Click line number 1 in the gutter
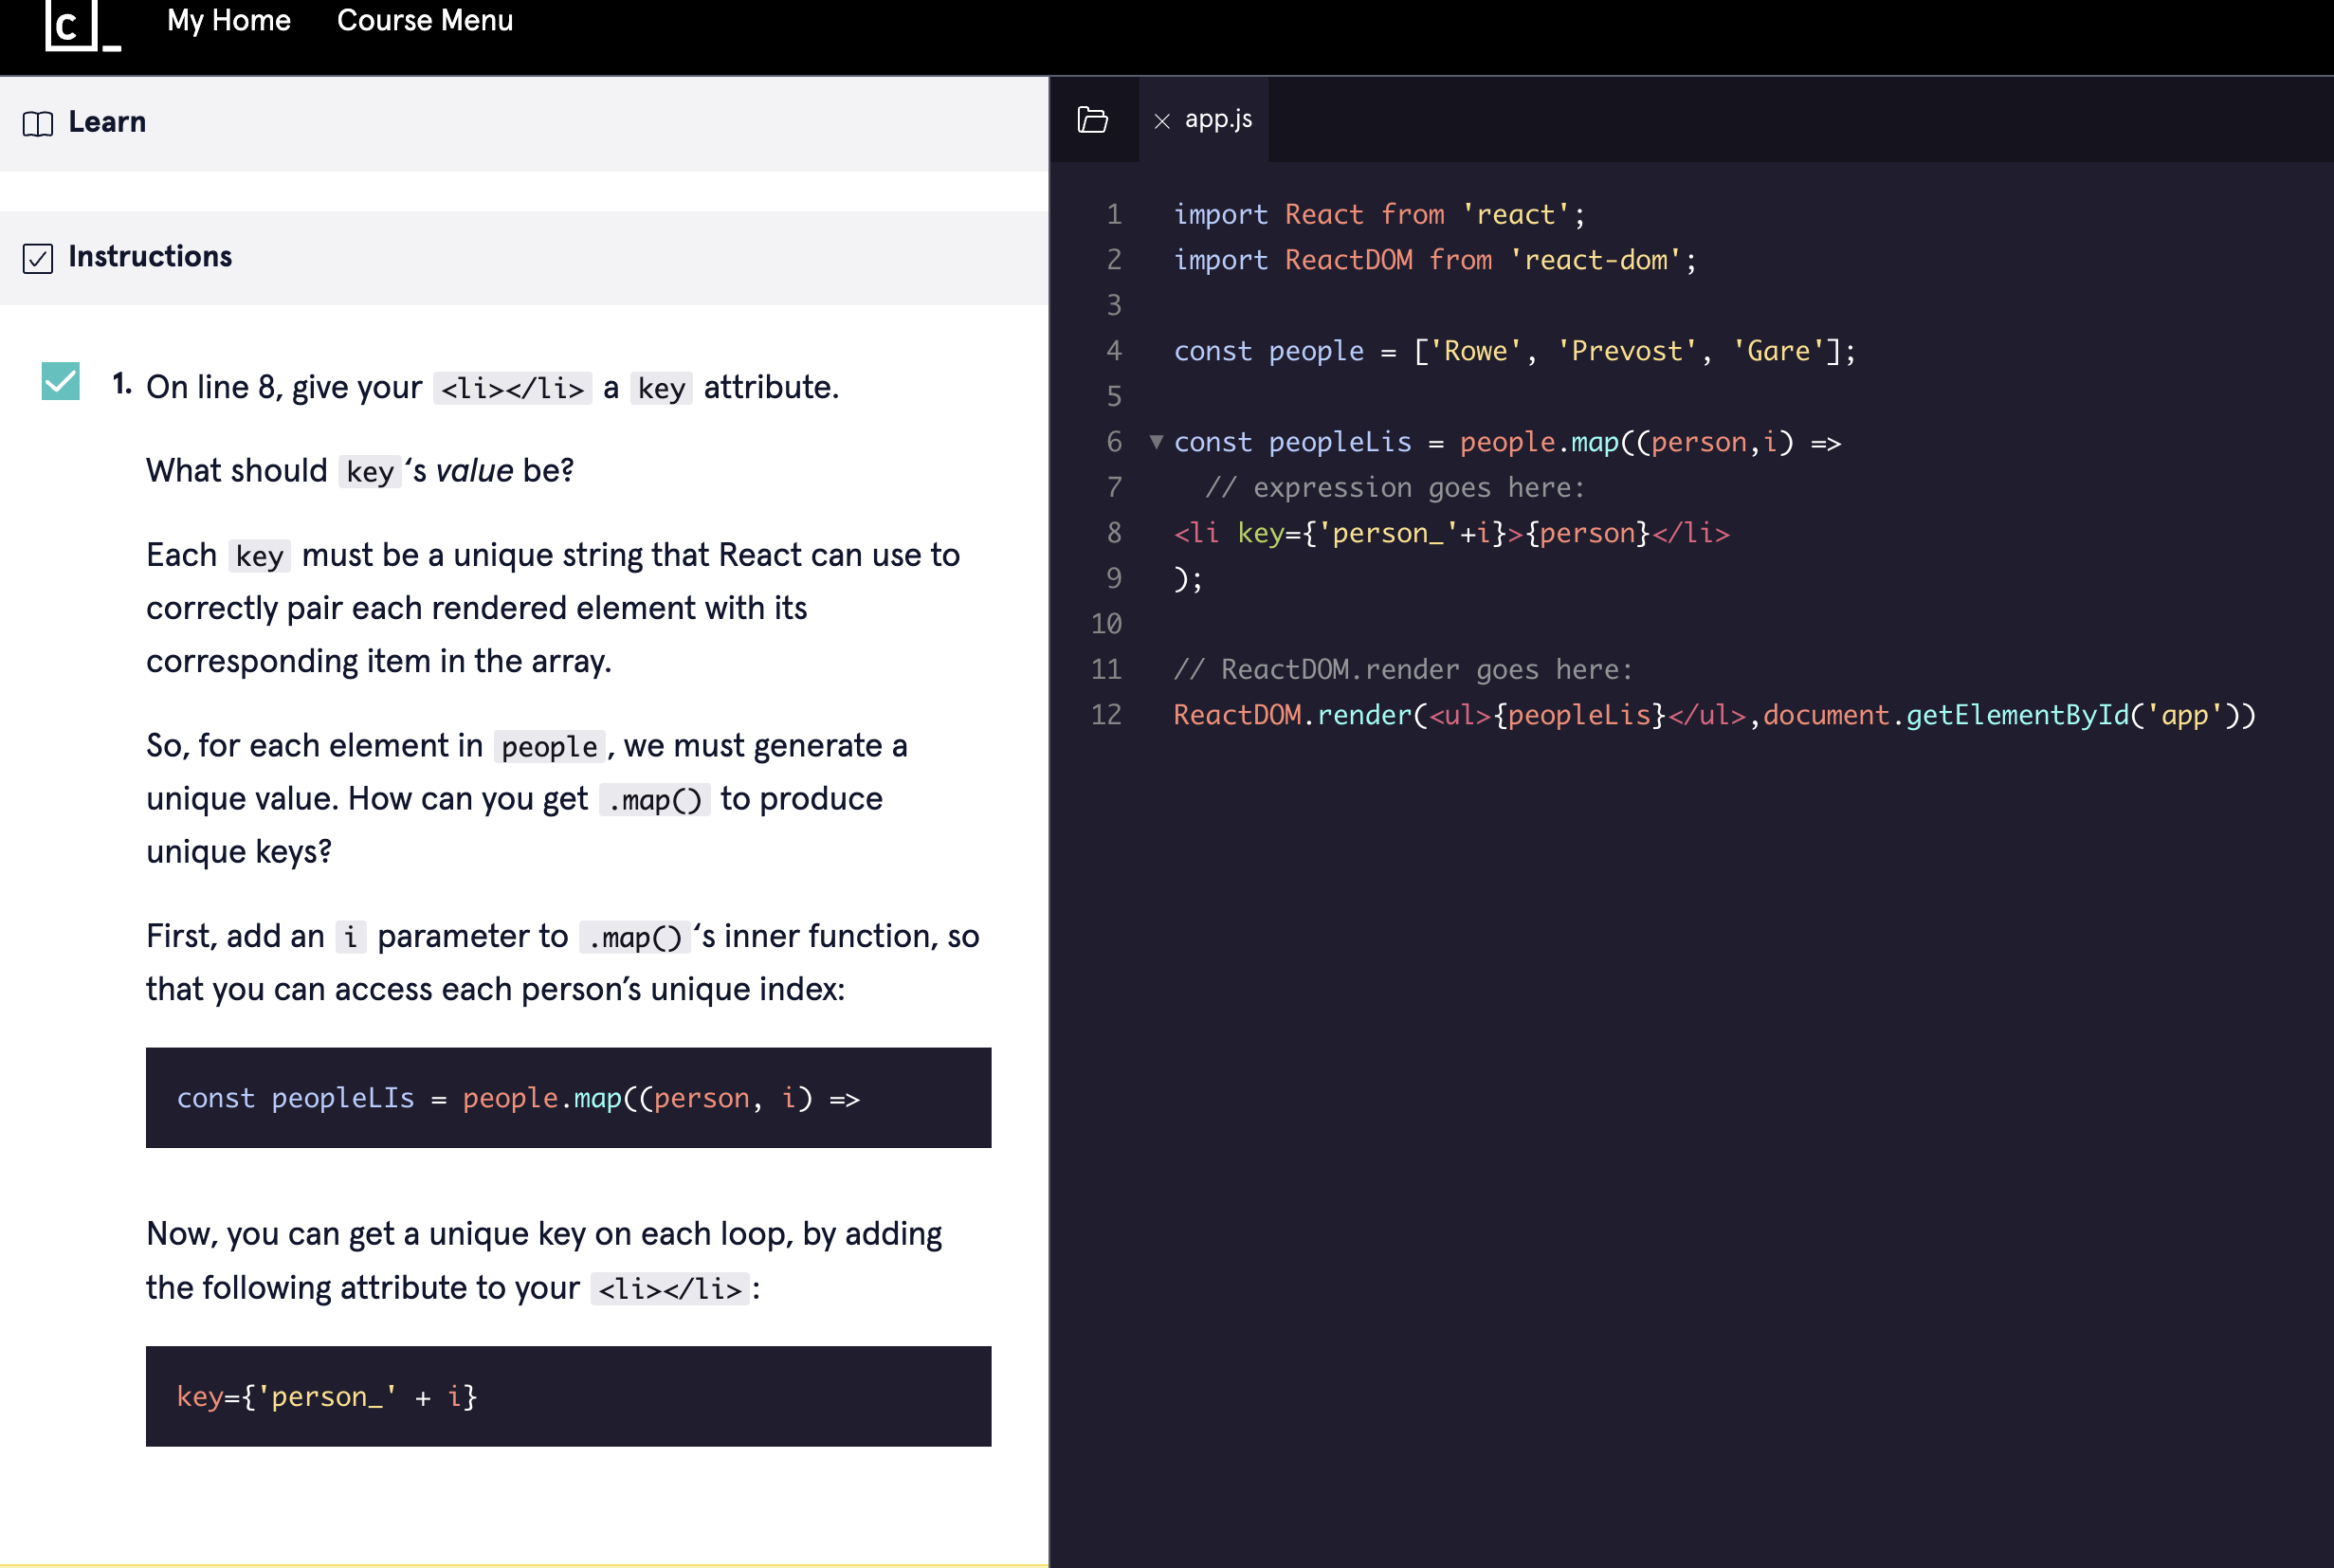 pyautogui.click(x=1112, y=213)
